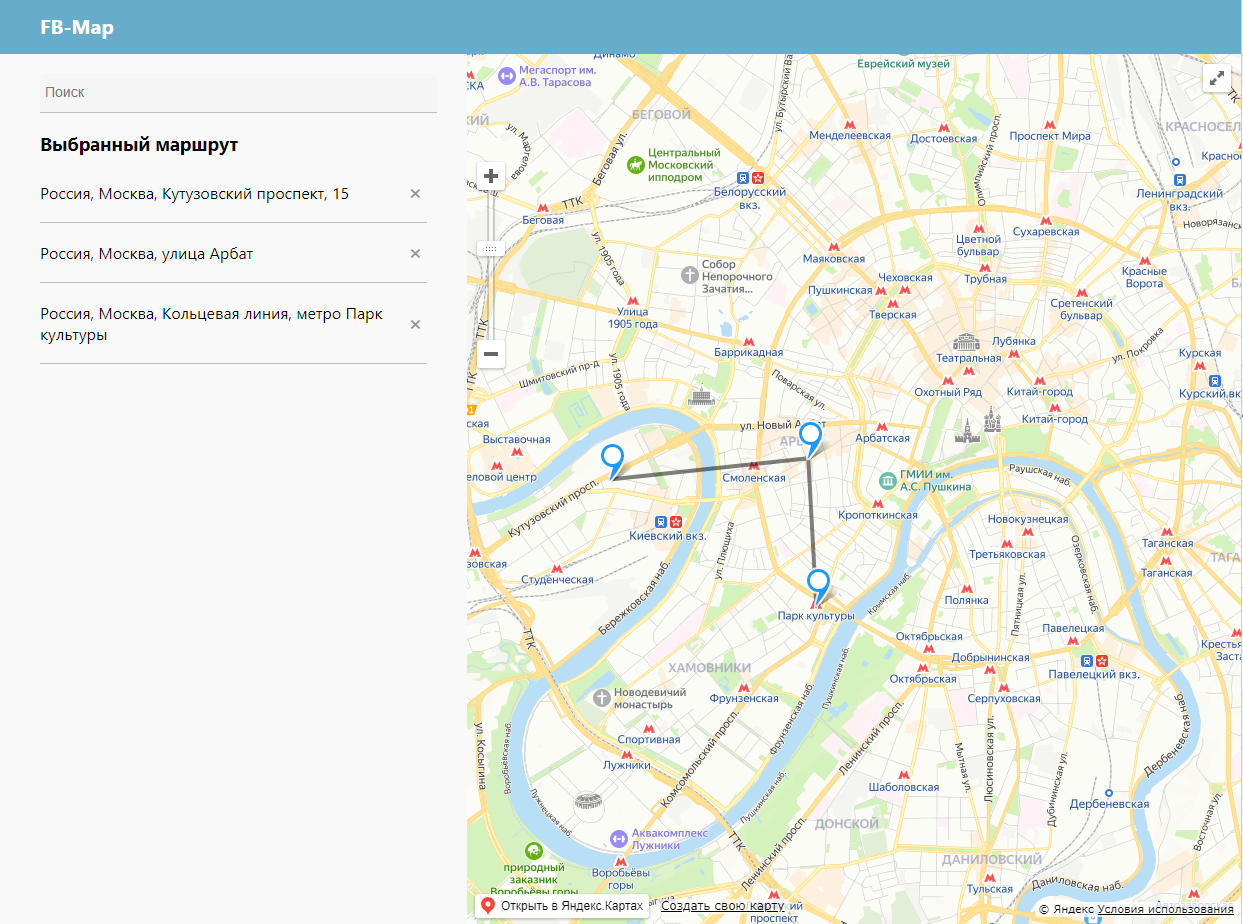Click the red pin icon in the Яндекс.Картах button
Viewport: 1243px width, 924px height.
tap(487, 903)
